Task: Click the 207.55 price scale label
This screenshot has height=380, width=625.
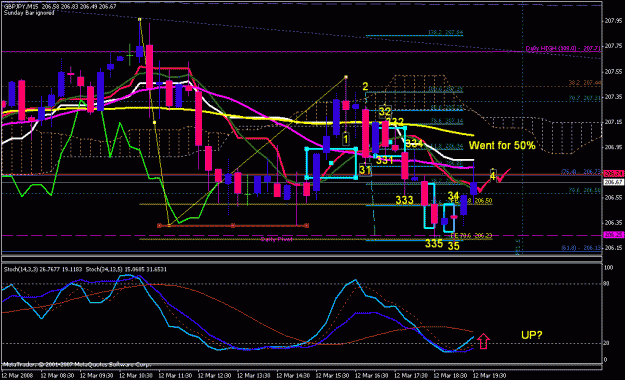Action: [x=613, y=71]
